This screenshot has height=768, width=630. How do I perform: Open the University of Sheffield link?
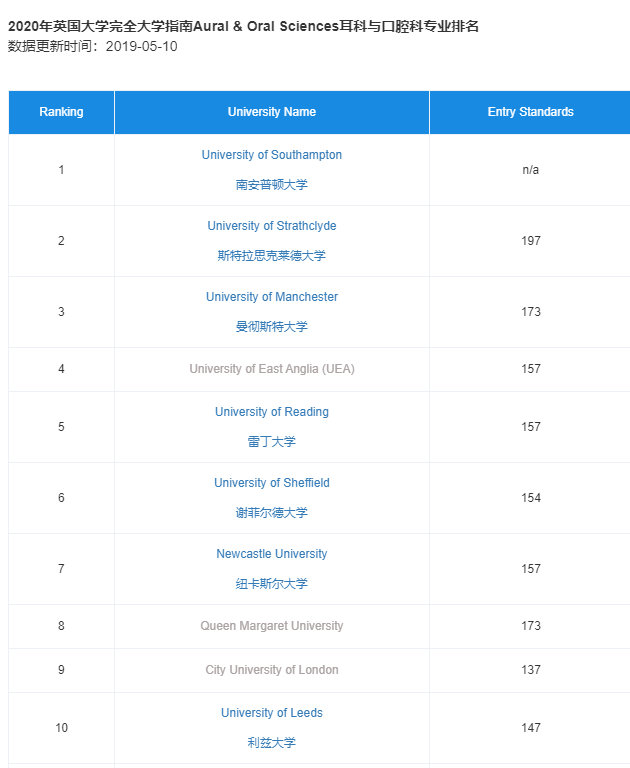point(271,483)
